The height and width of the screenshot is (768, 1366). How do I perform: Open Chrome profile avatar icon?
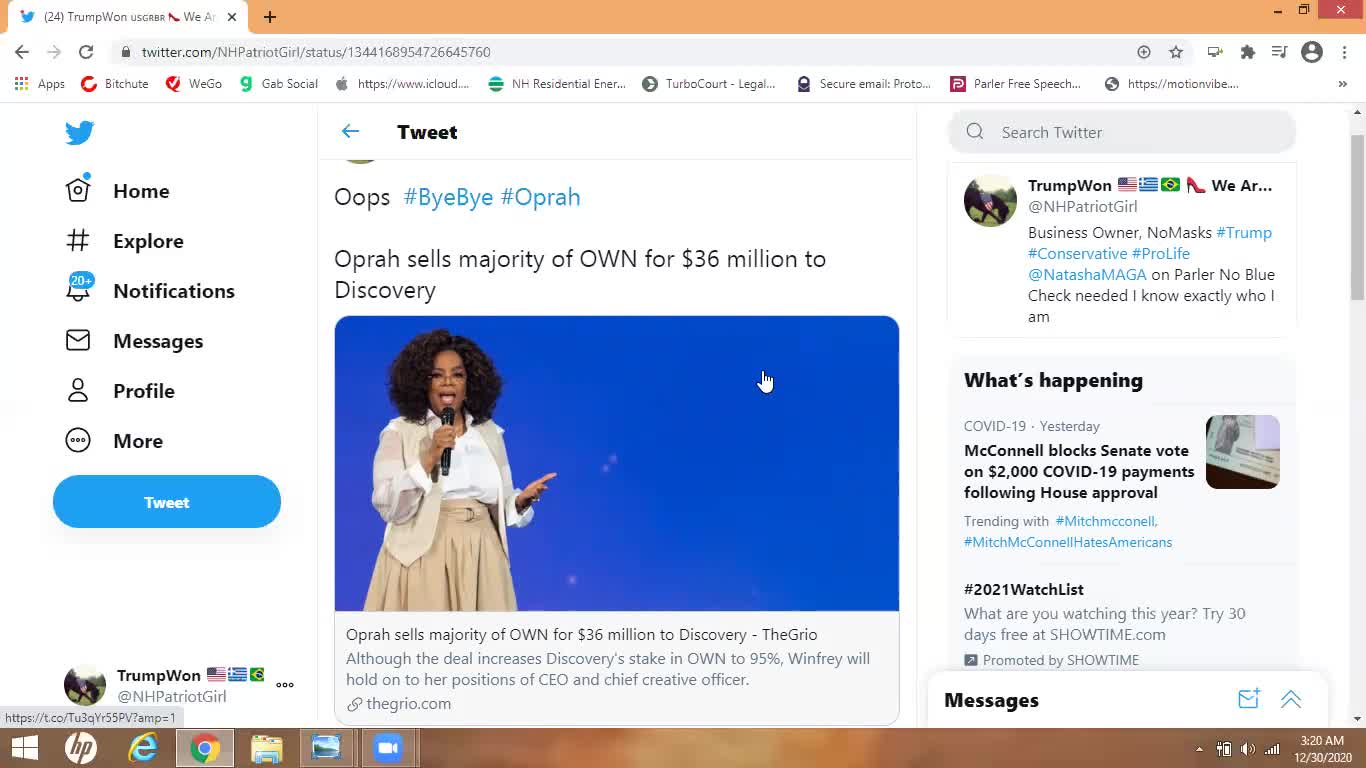tap(1312, 52)
